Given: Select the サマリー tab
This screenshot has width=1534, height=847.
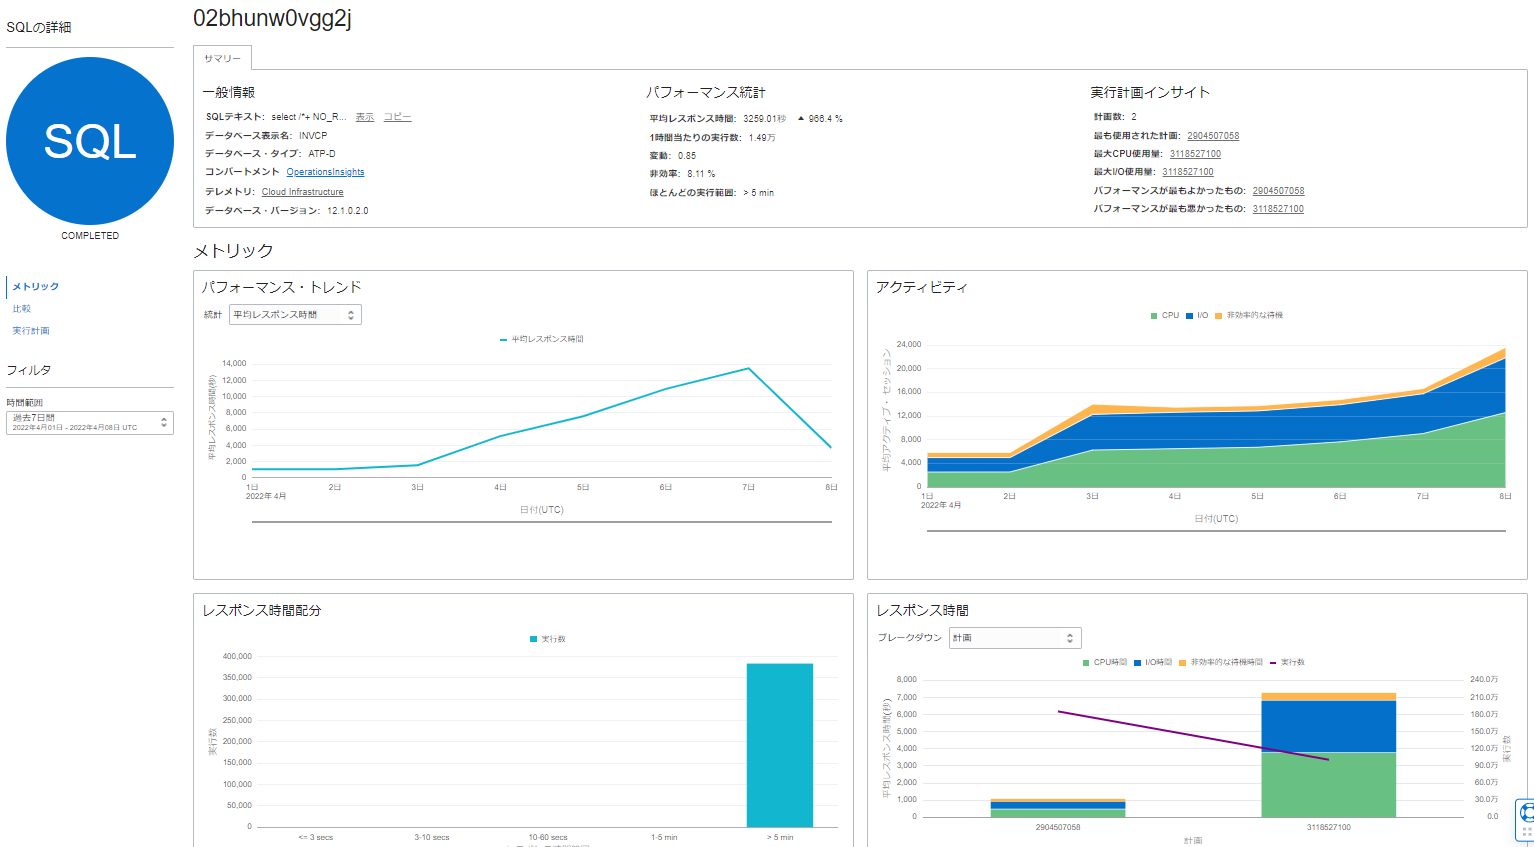Looking at the screenshot, I should click(x=222, y=58).
